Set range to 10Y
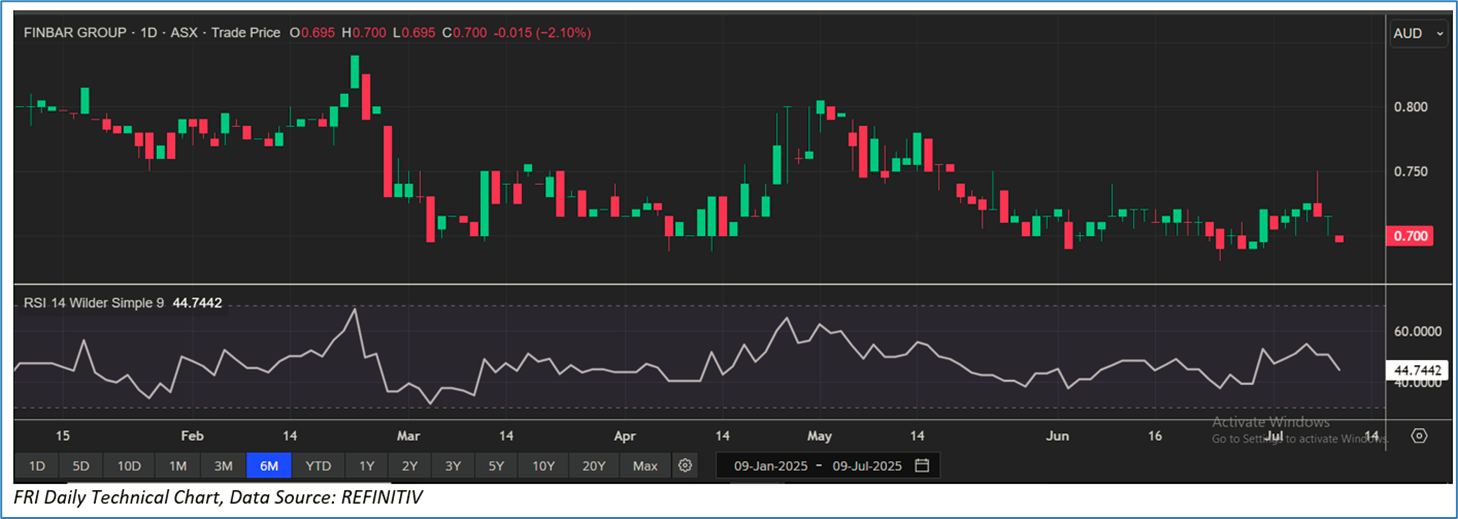 544,466
